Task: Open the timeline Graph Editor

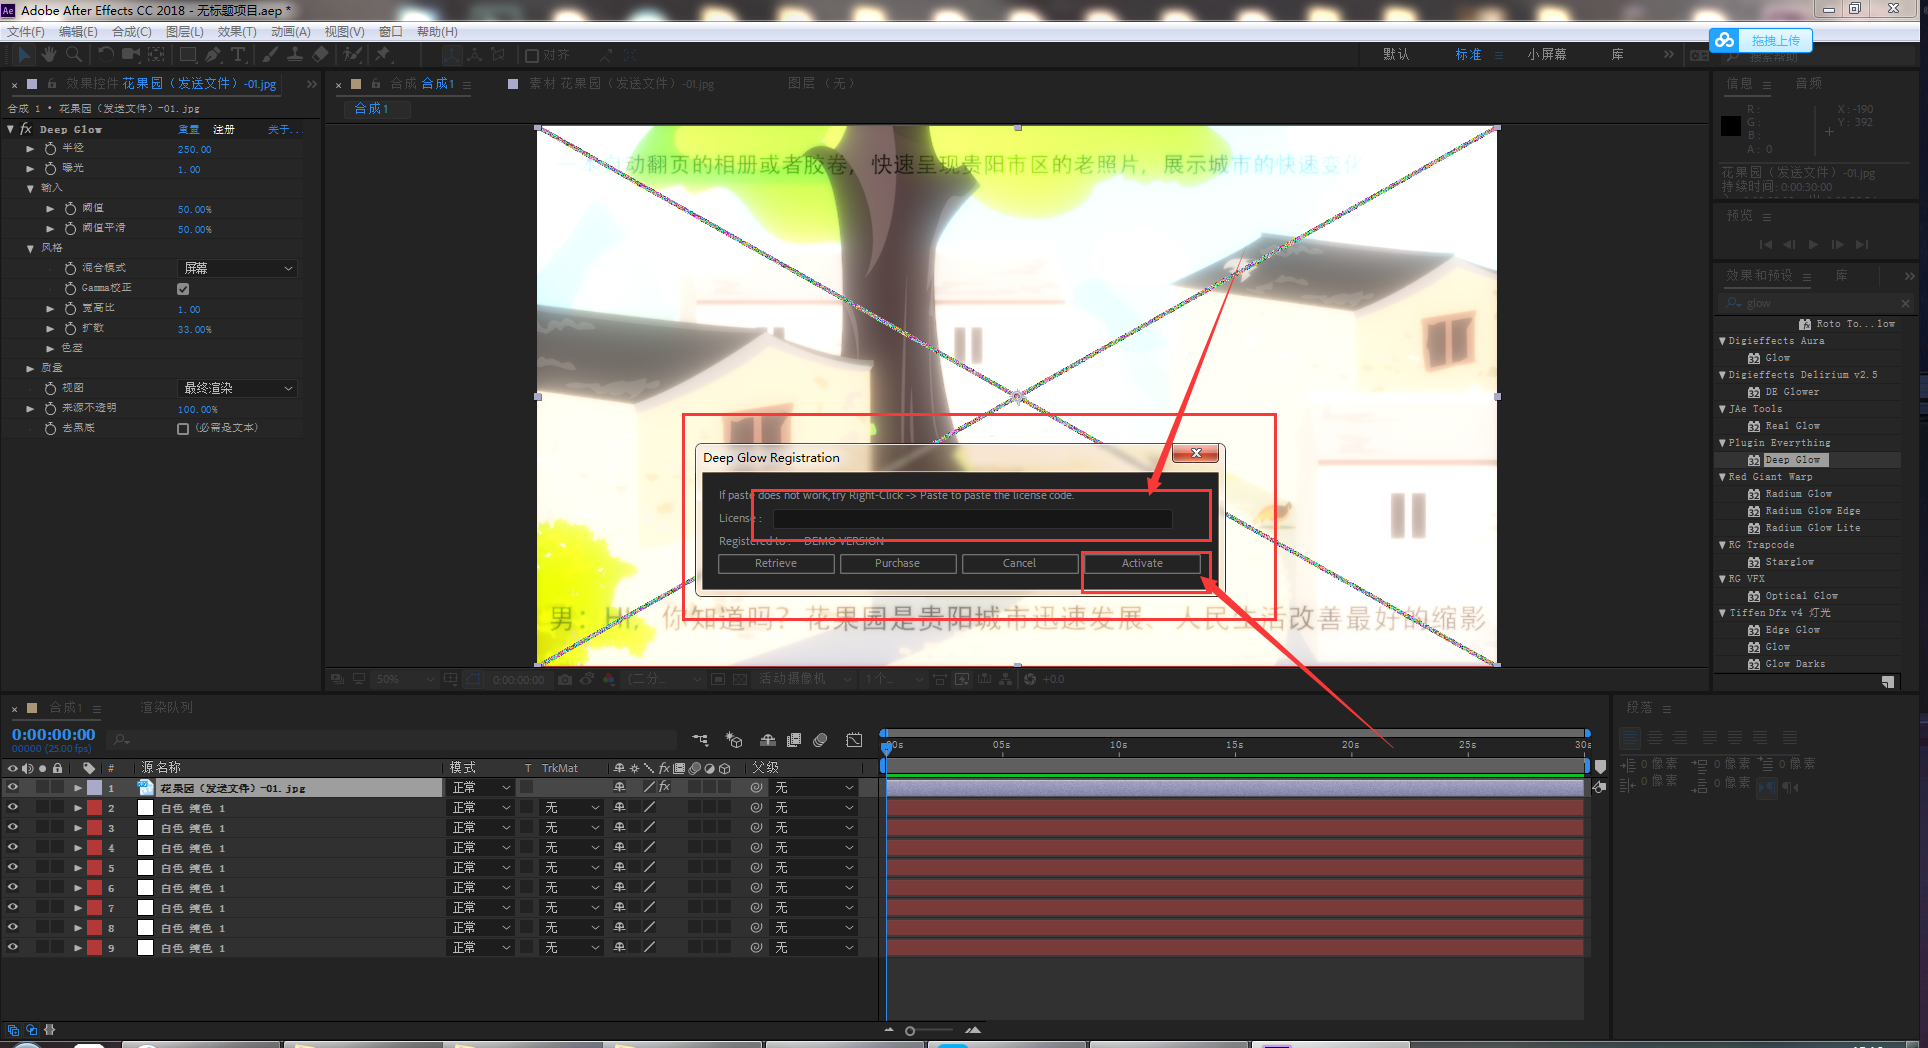Action: (854, 740)
